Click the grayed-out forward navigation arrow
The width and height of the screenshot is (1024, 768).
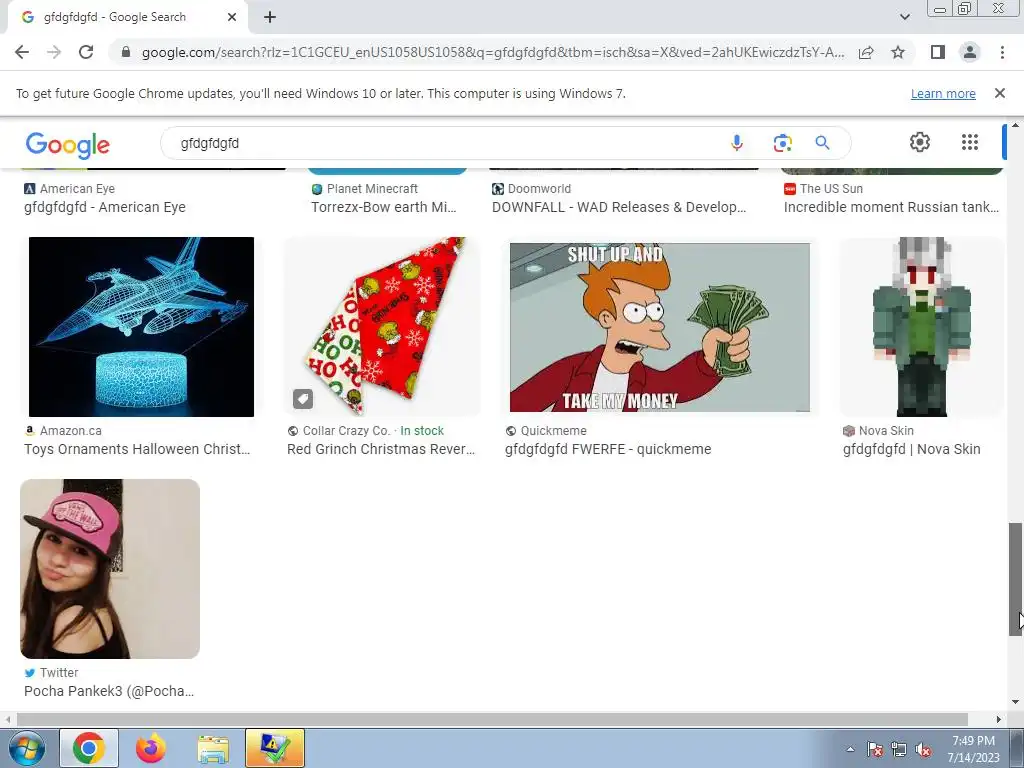54,52
